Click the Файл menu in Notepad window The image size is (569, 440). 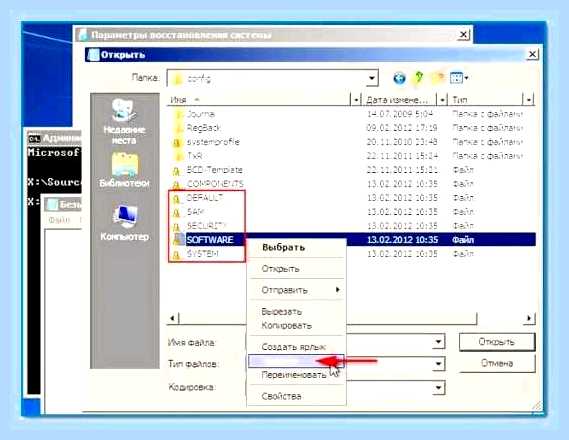coord(59,220)
